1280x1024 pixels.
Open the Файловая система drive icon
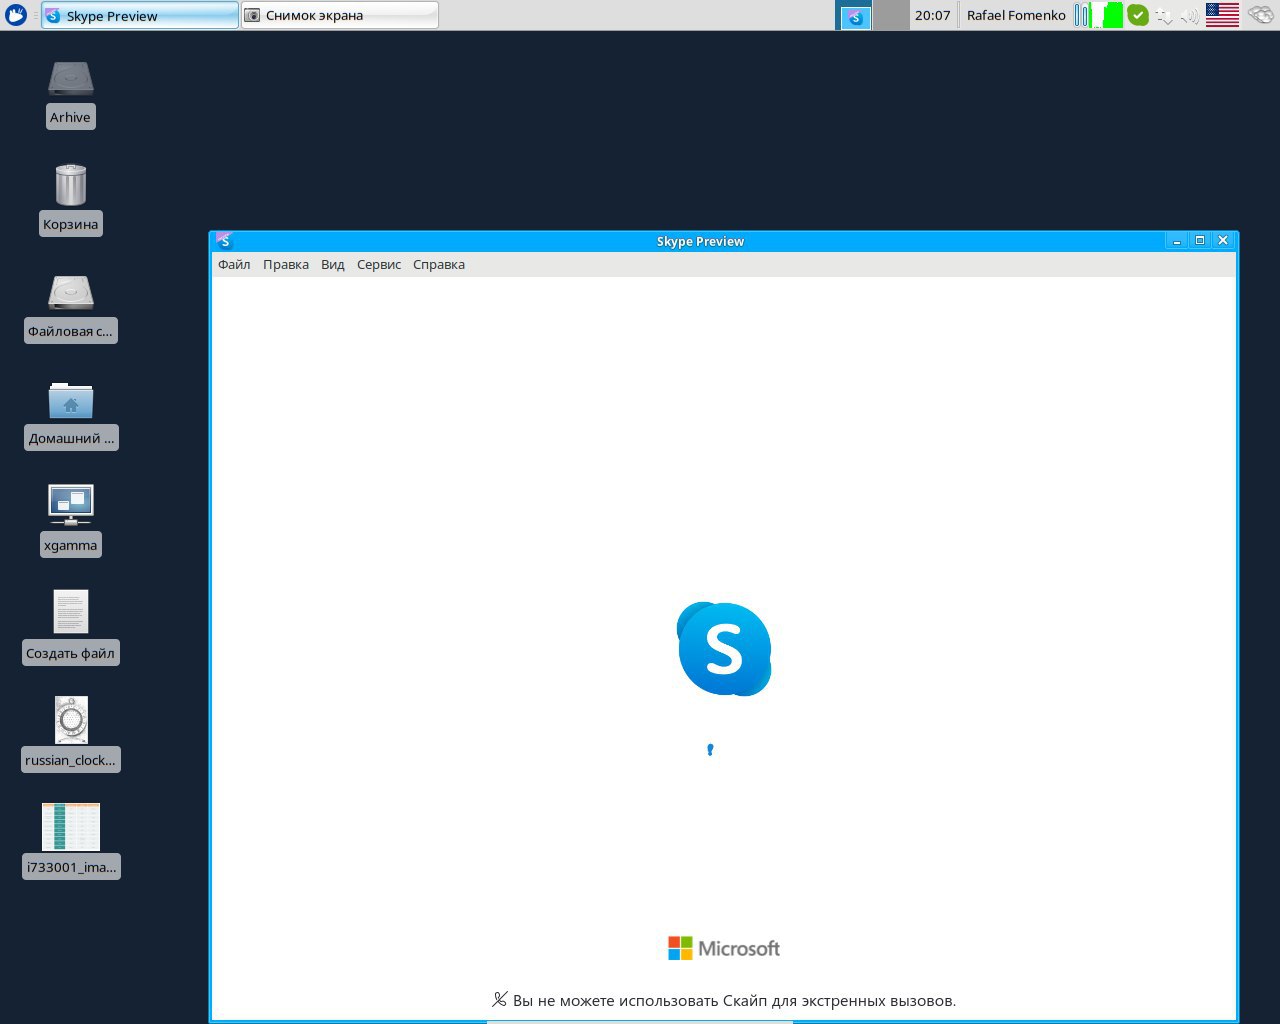71,293
